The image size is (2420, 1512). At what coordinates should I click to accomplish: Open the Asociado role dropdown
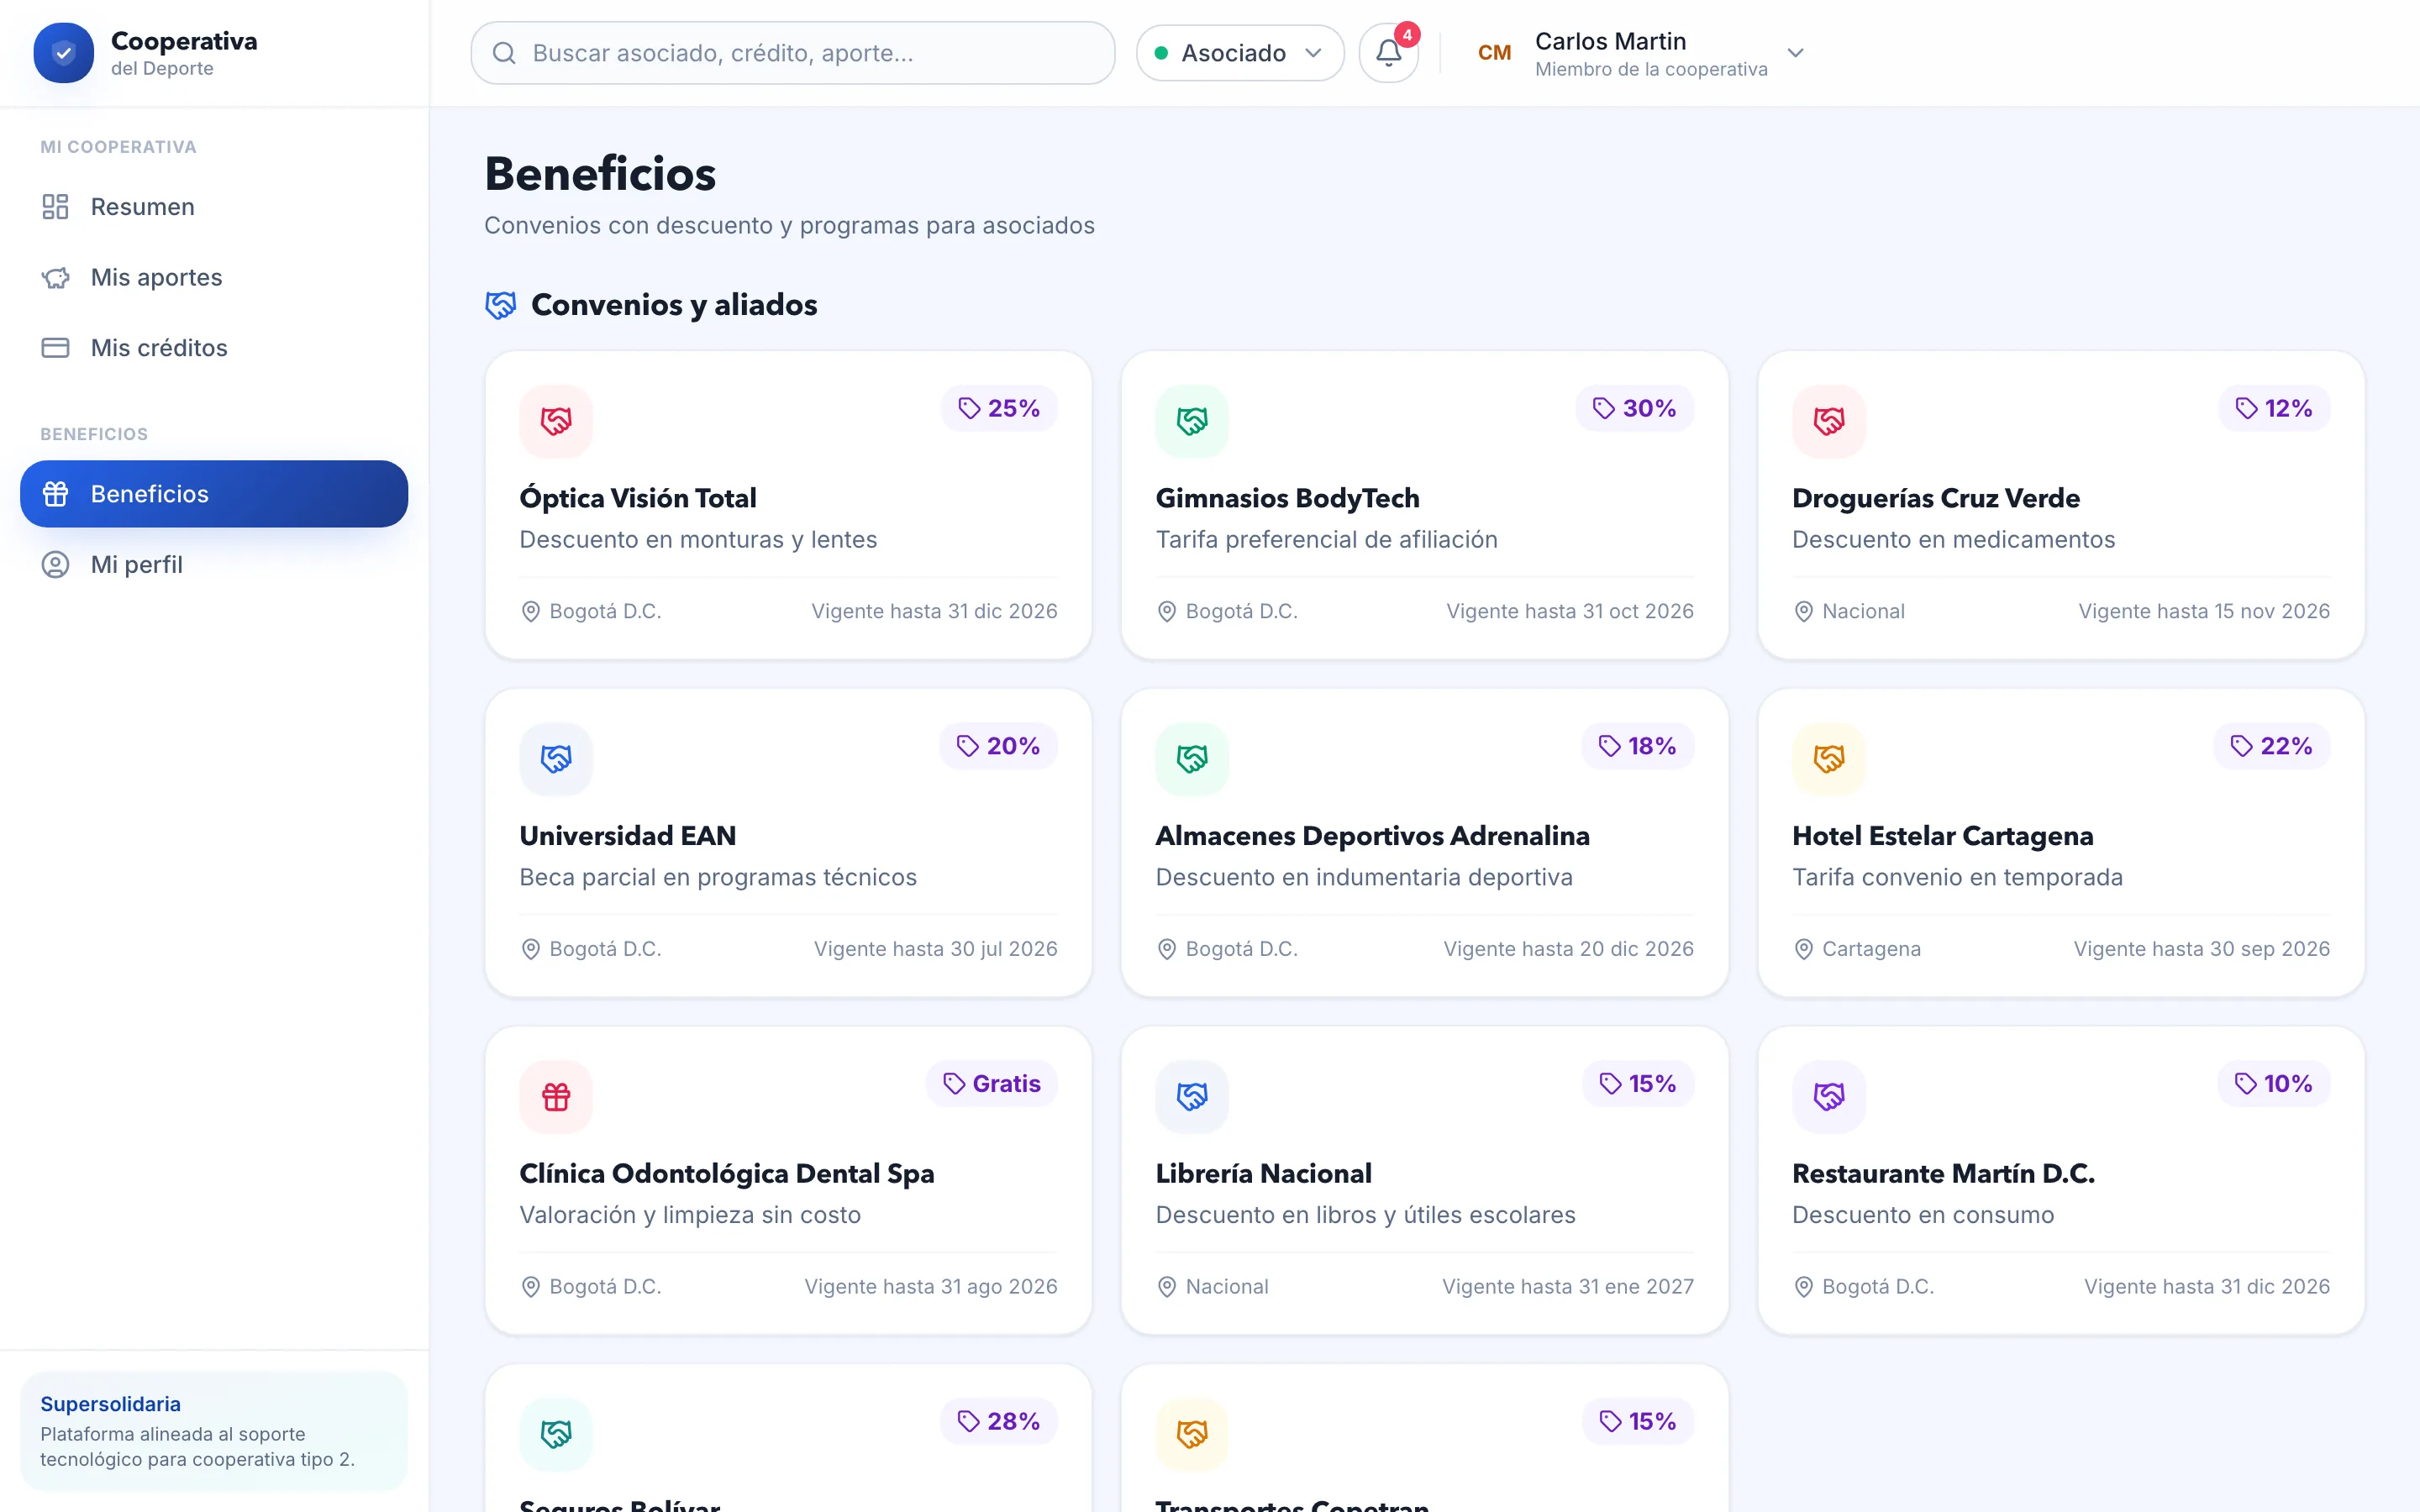pyautogui.click(x=1240, y=53)
